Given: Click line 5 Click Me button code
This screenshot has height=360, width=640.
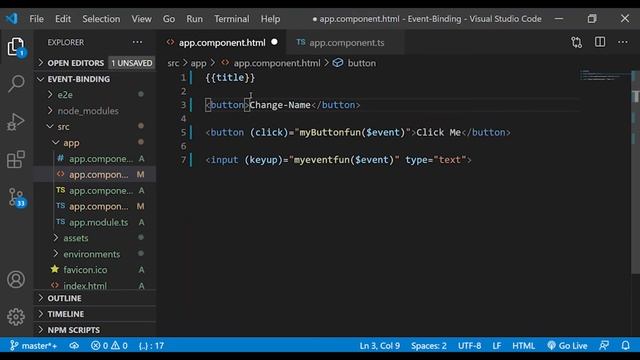Looking at the screenshot, I should pyautogui.click(x=358, y=132).
